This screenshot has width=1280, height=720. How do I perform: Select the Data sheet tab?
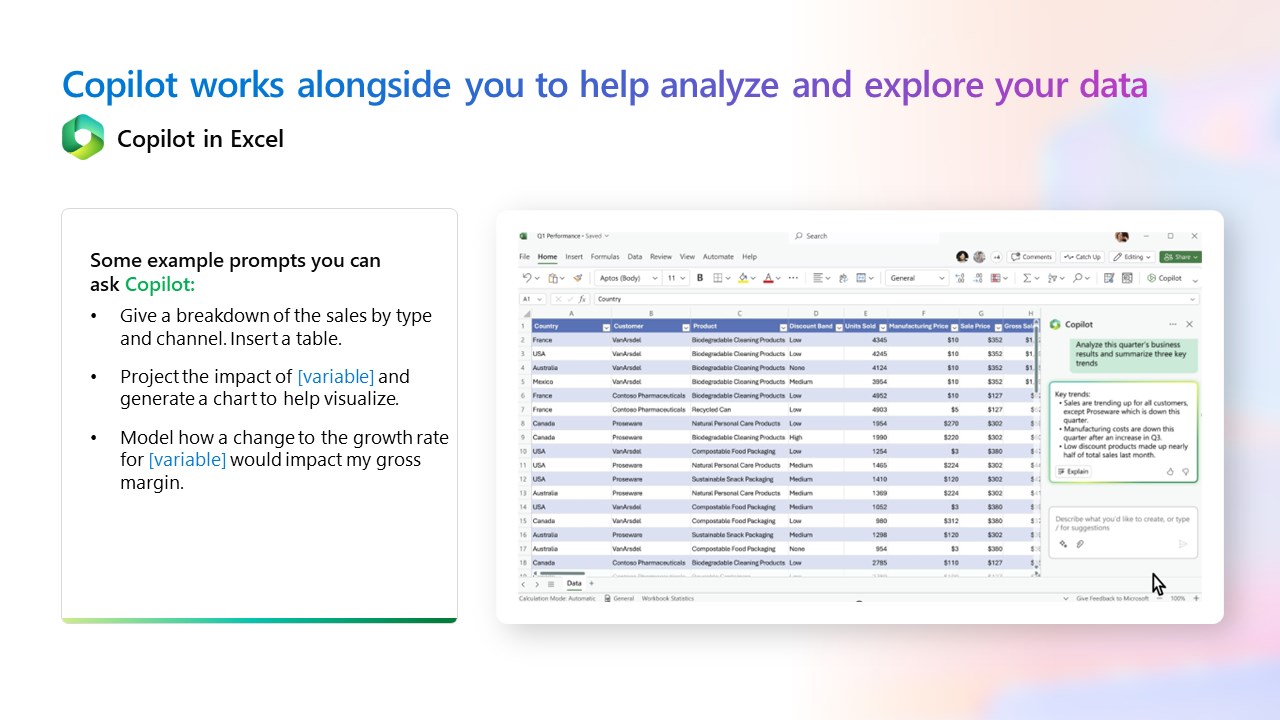click(x=574, y=583)
